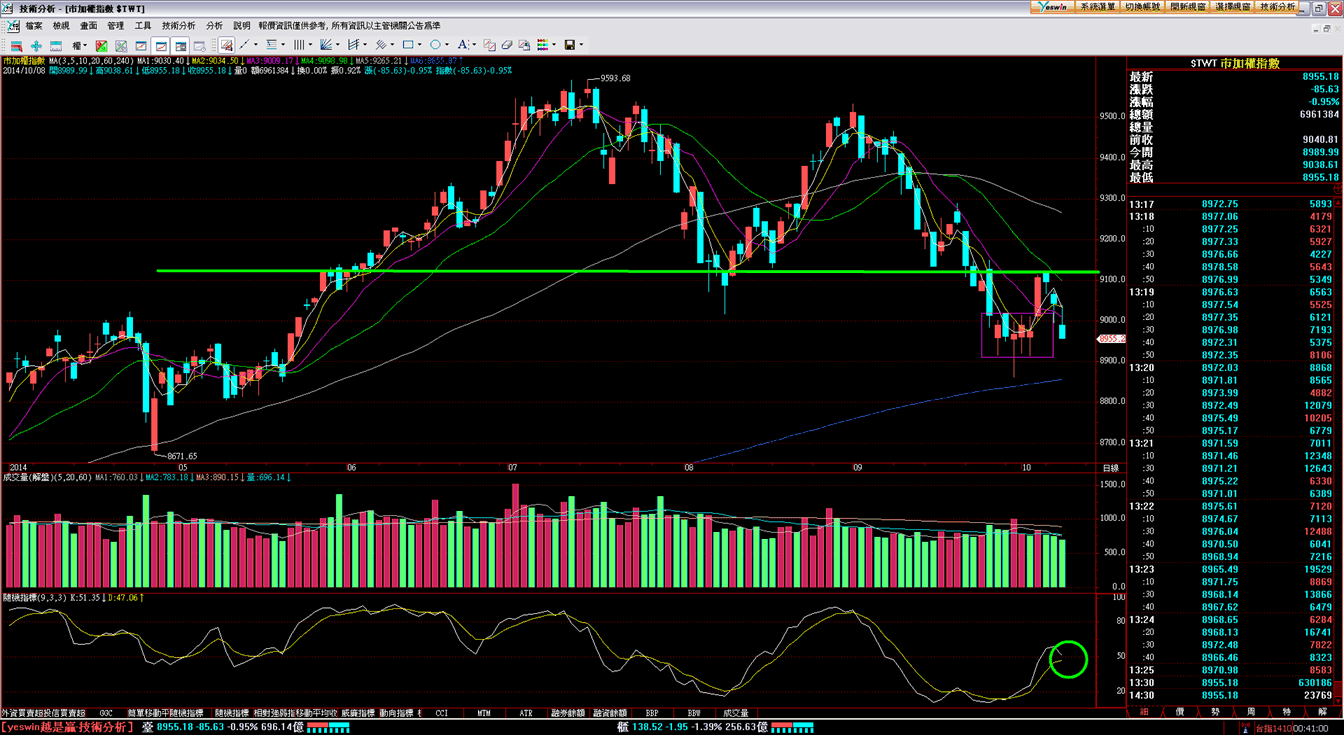Open the 工具 menu
The height and width of the screenshot is (735, 1344).
(143, 25)
